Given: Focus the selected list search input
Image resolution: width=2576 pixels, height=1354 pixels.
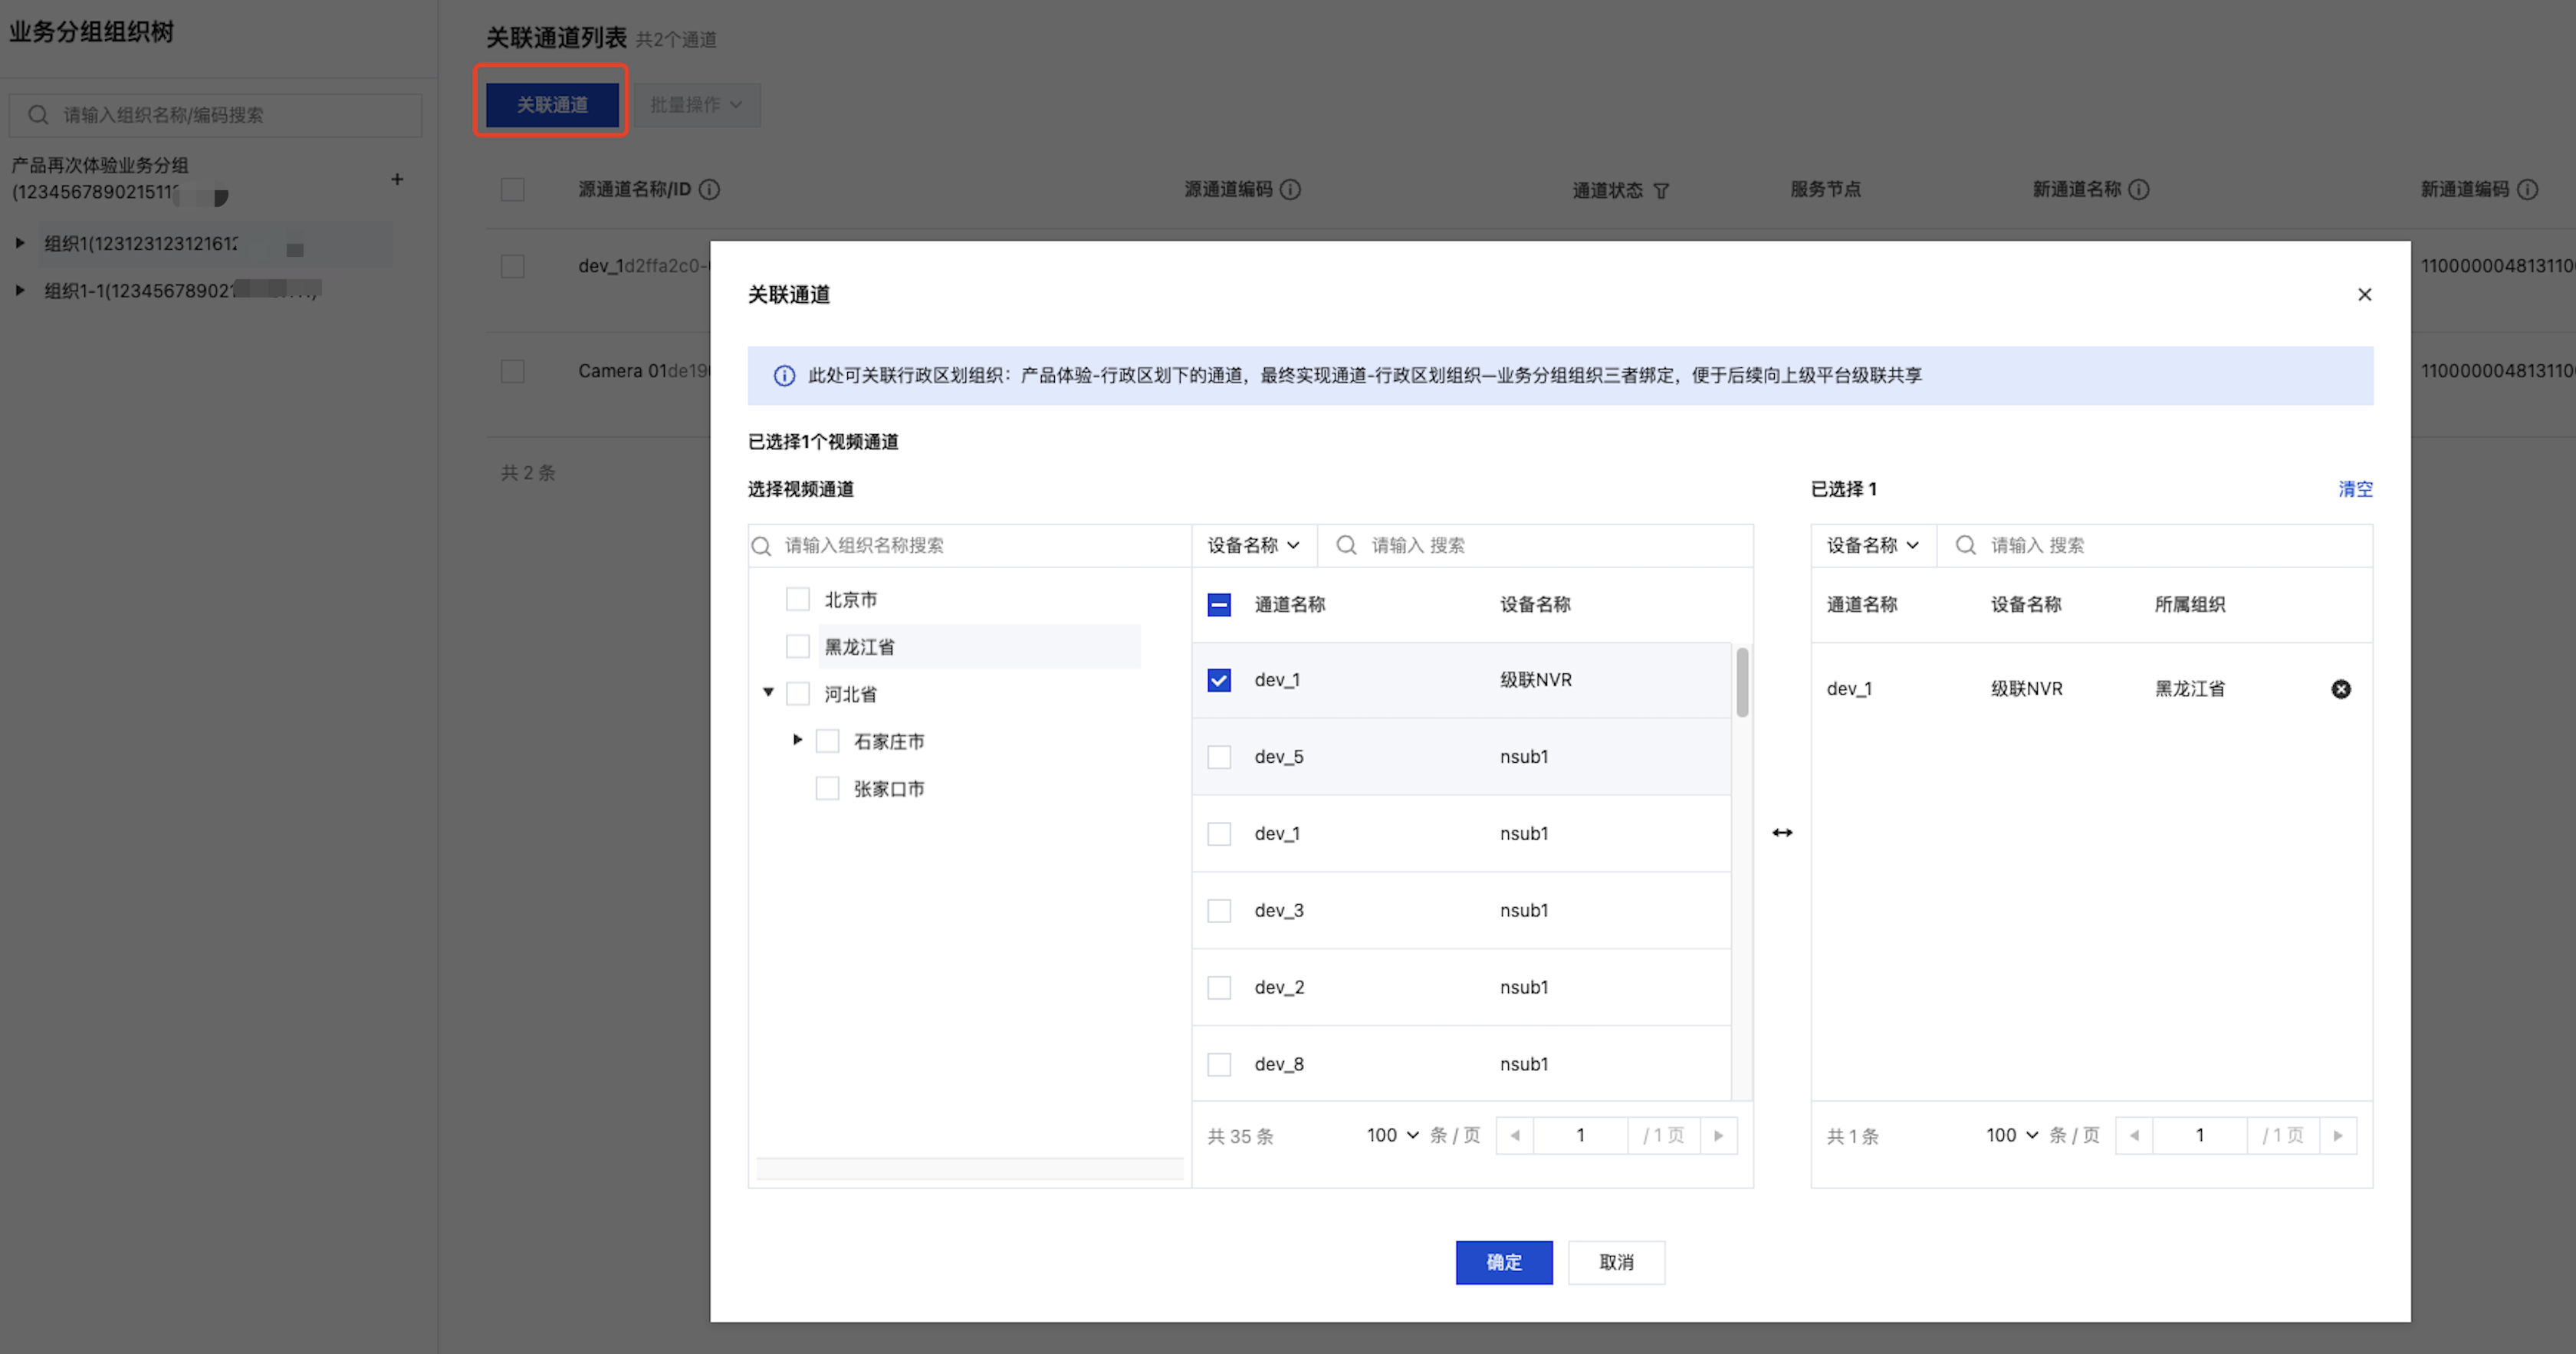Looking at the screenshot, I should [x=2154, y=545].
